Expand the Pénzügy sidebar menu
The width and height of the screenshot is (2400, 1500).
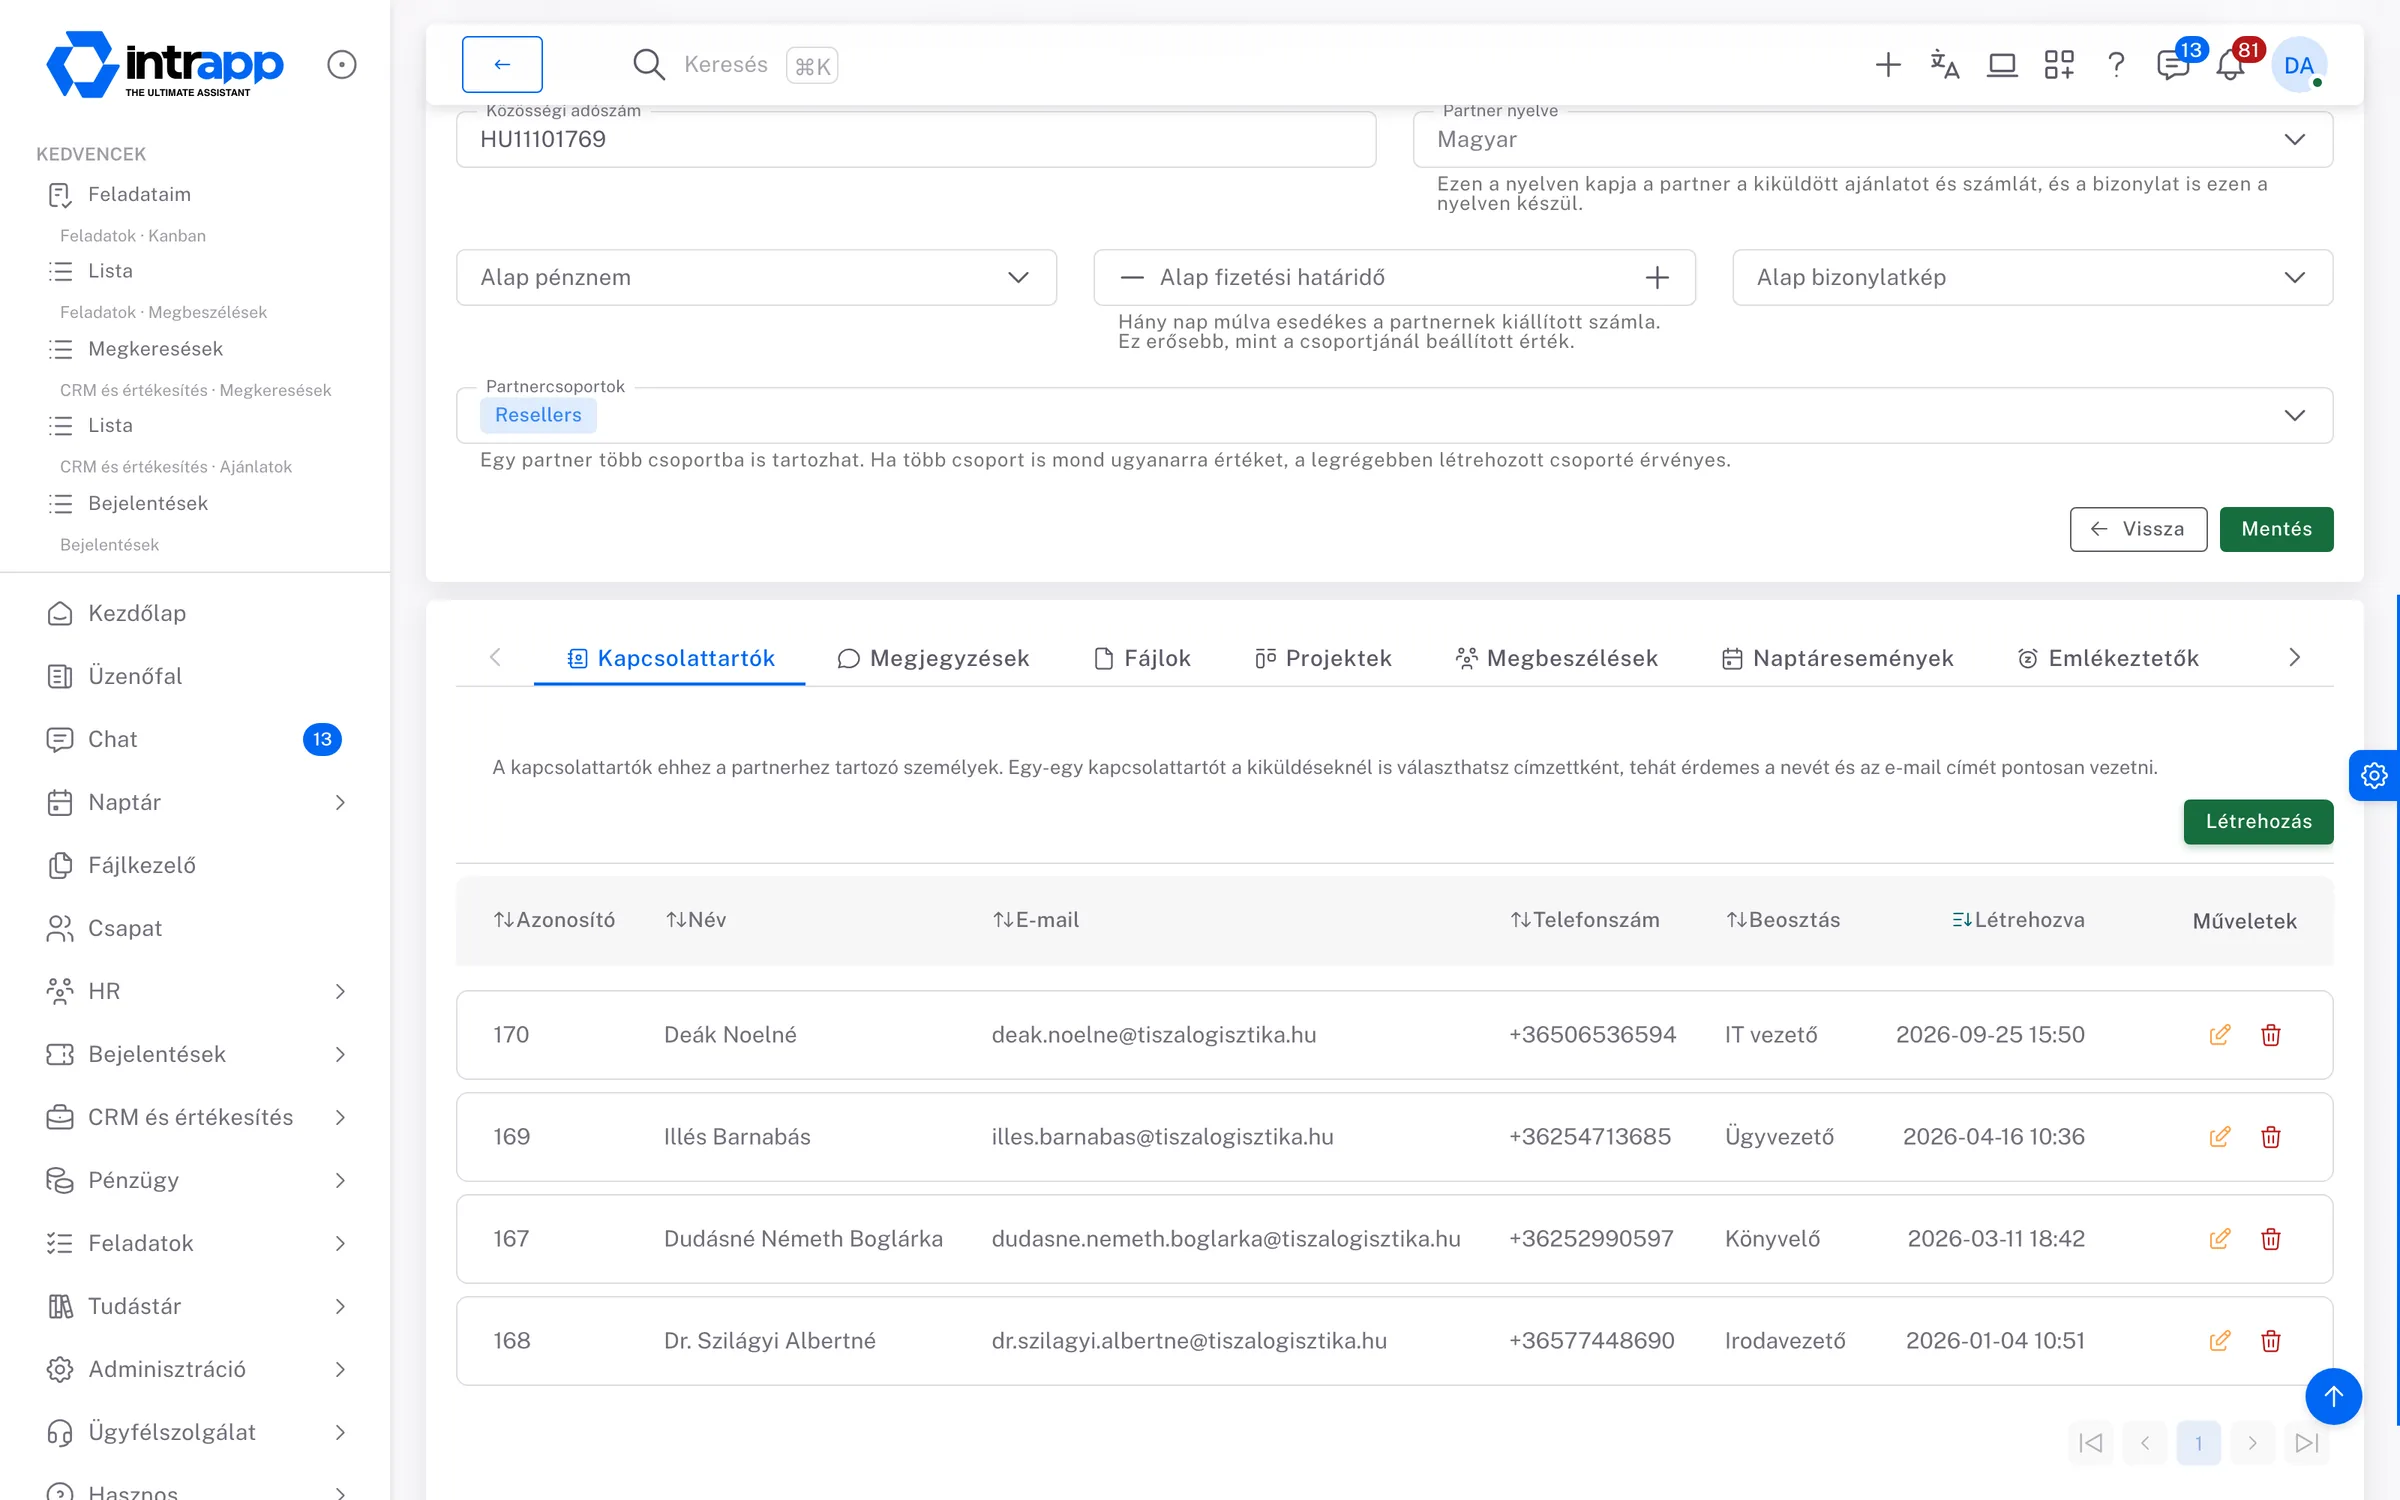(x=195, y=1180)
